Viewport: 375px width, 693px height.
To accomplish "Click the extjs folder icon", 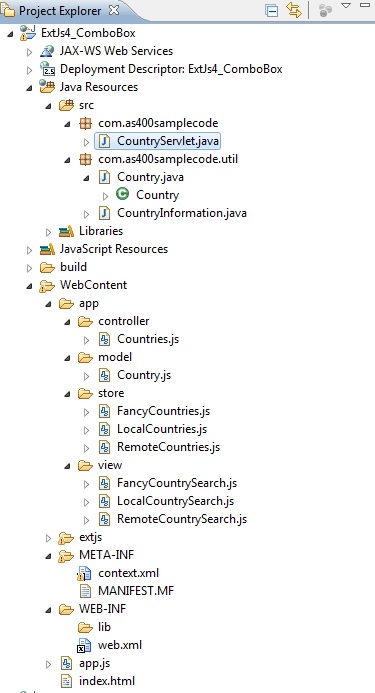I will pos(66,537).
